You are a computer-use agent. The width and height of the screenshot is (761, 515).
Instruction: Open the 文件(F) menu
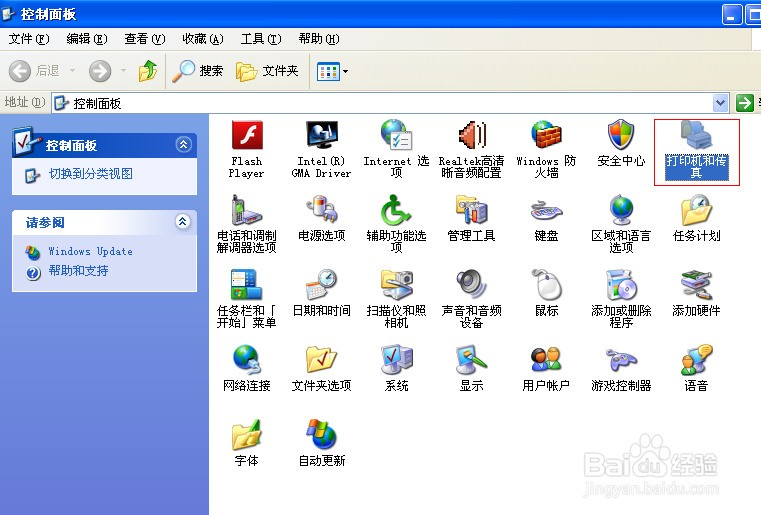tap(29, 39)
